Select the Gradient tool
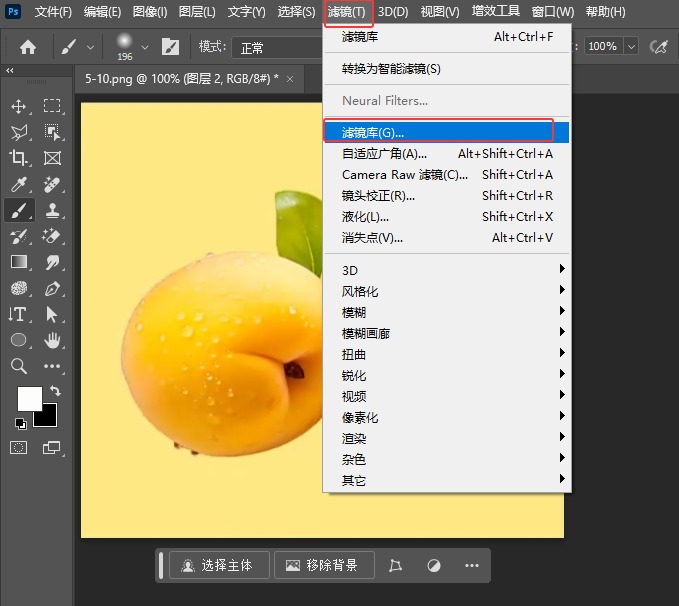679x606 pixels. point(19,262)
